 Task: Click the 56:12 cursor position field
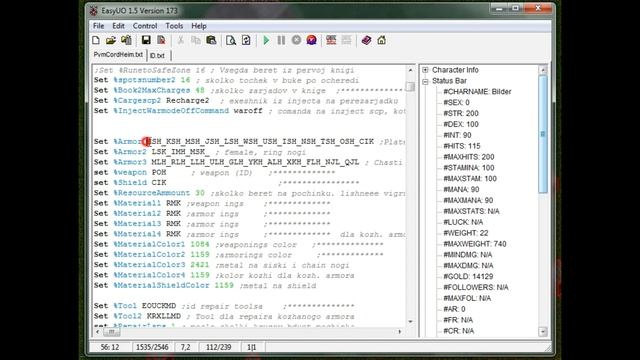tap(110, 347)
